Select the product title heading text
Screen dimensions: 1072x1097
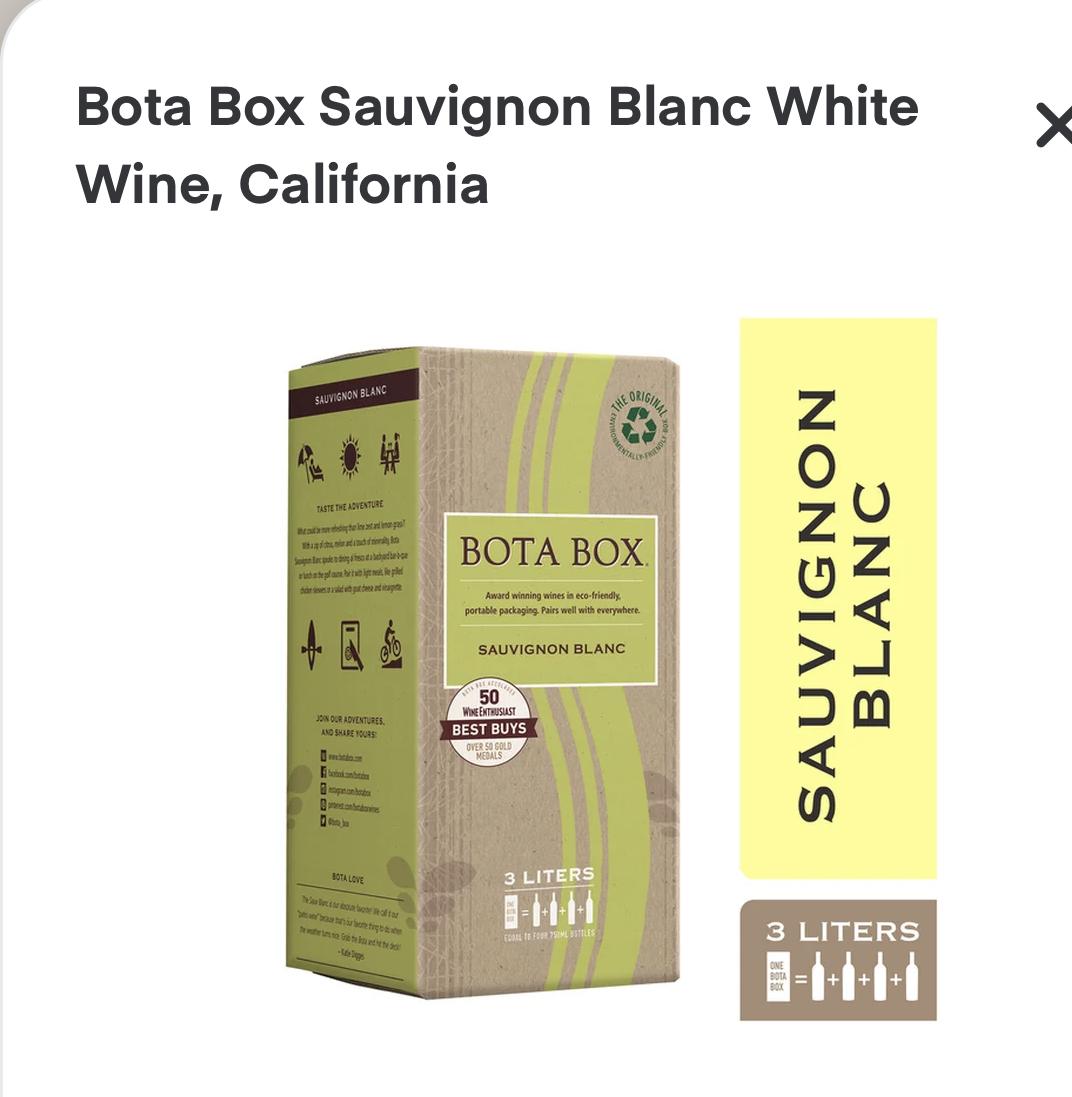(497, 145)
